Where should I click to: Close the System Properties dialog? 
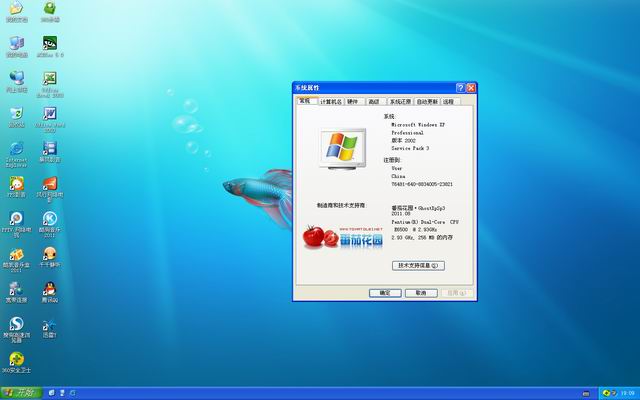coord(471,88)
